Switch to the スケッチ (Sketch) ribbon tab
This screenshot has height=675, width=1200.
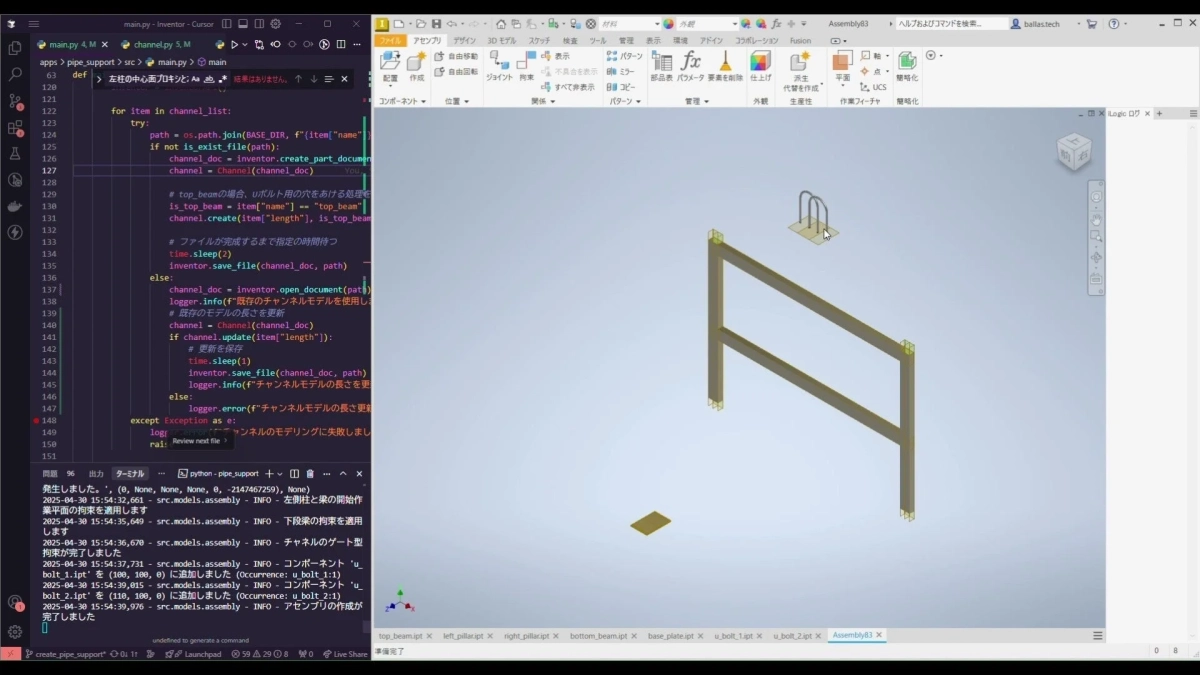pyautogui.click(x=538, y=41)
